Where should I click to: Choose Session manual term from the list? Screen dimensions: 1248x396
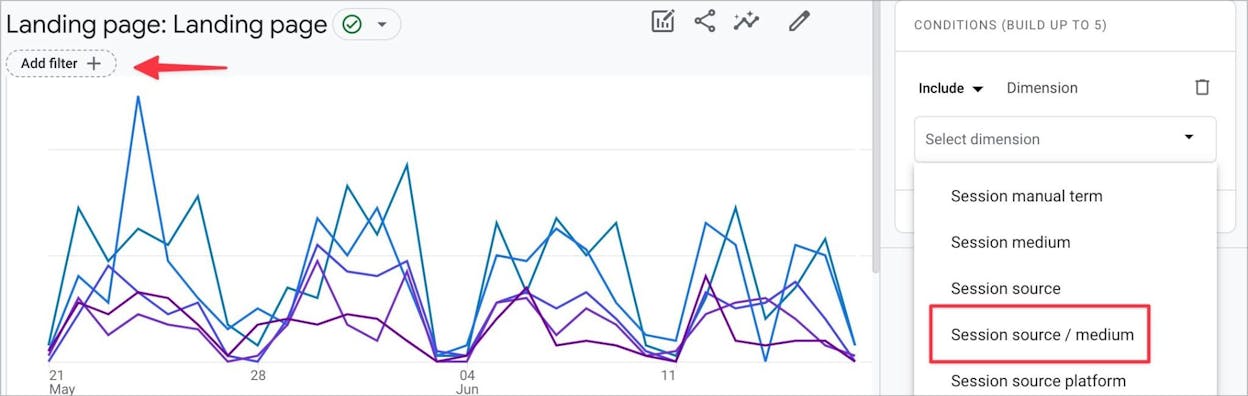(x=1065, y=196)
